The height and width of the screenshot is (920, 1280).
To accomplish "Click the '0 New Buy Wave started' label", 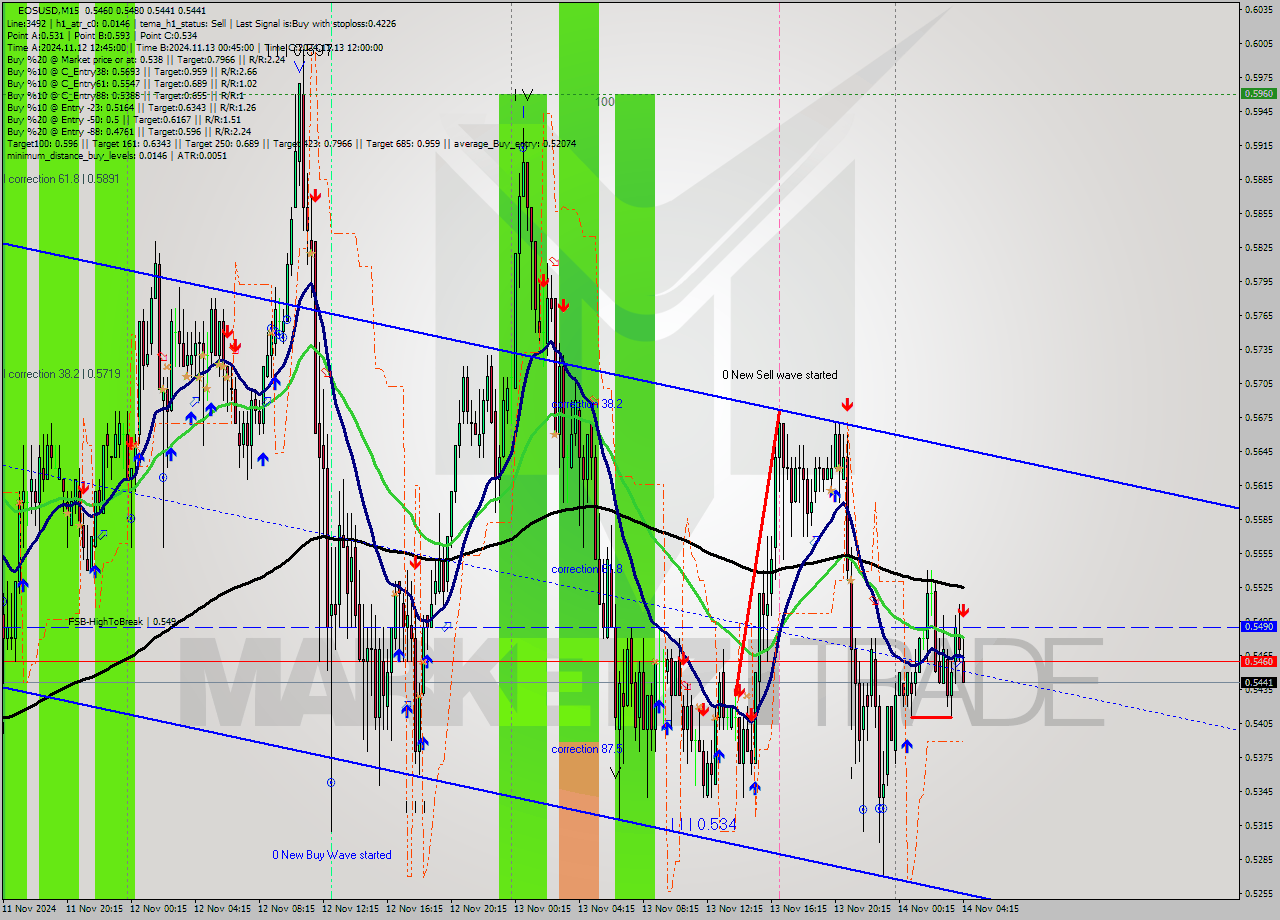I will 332,855.
